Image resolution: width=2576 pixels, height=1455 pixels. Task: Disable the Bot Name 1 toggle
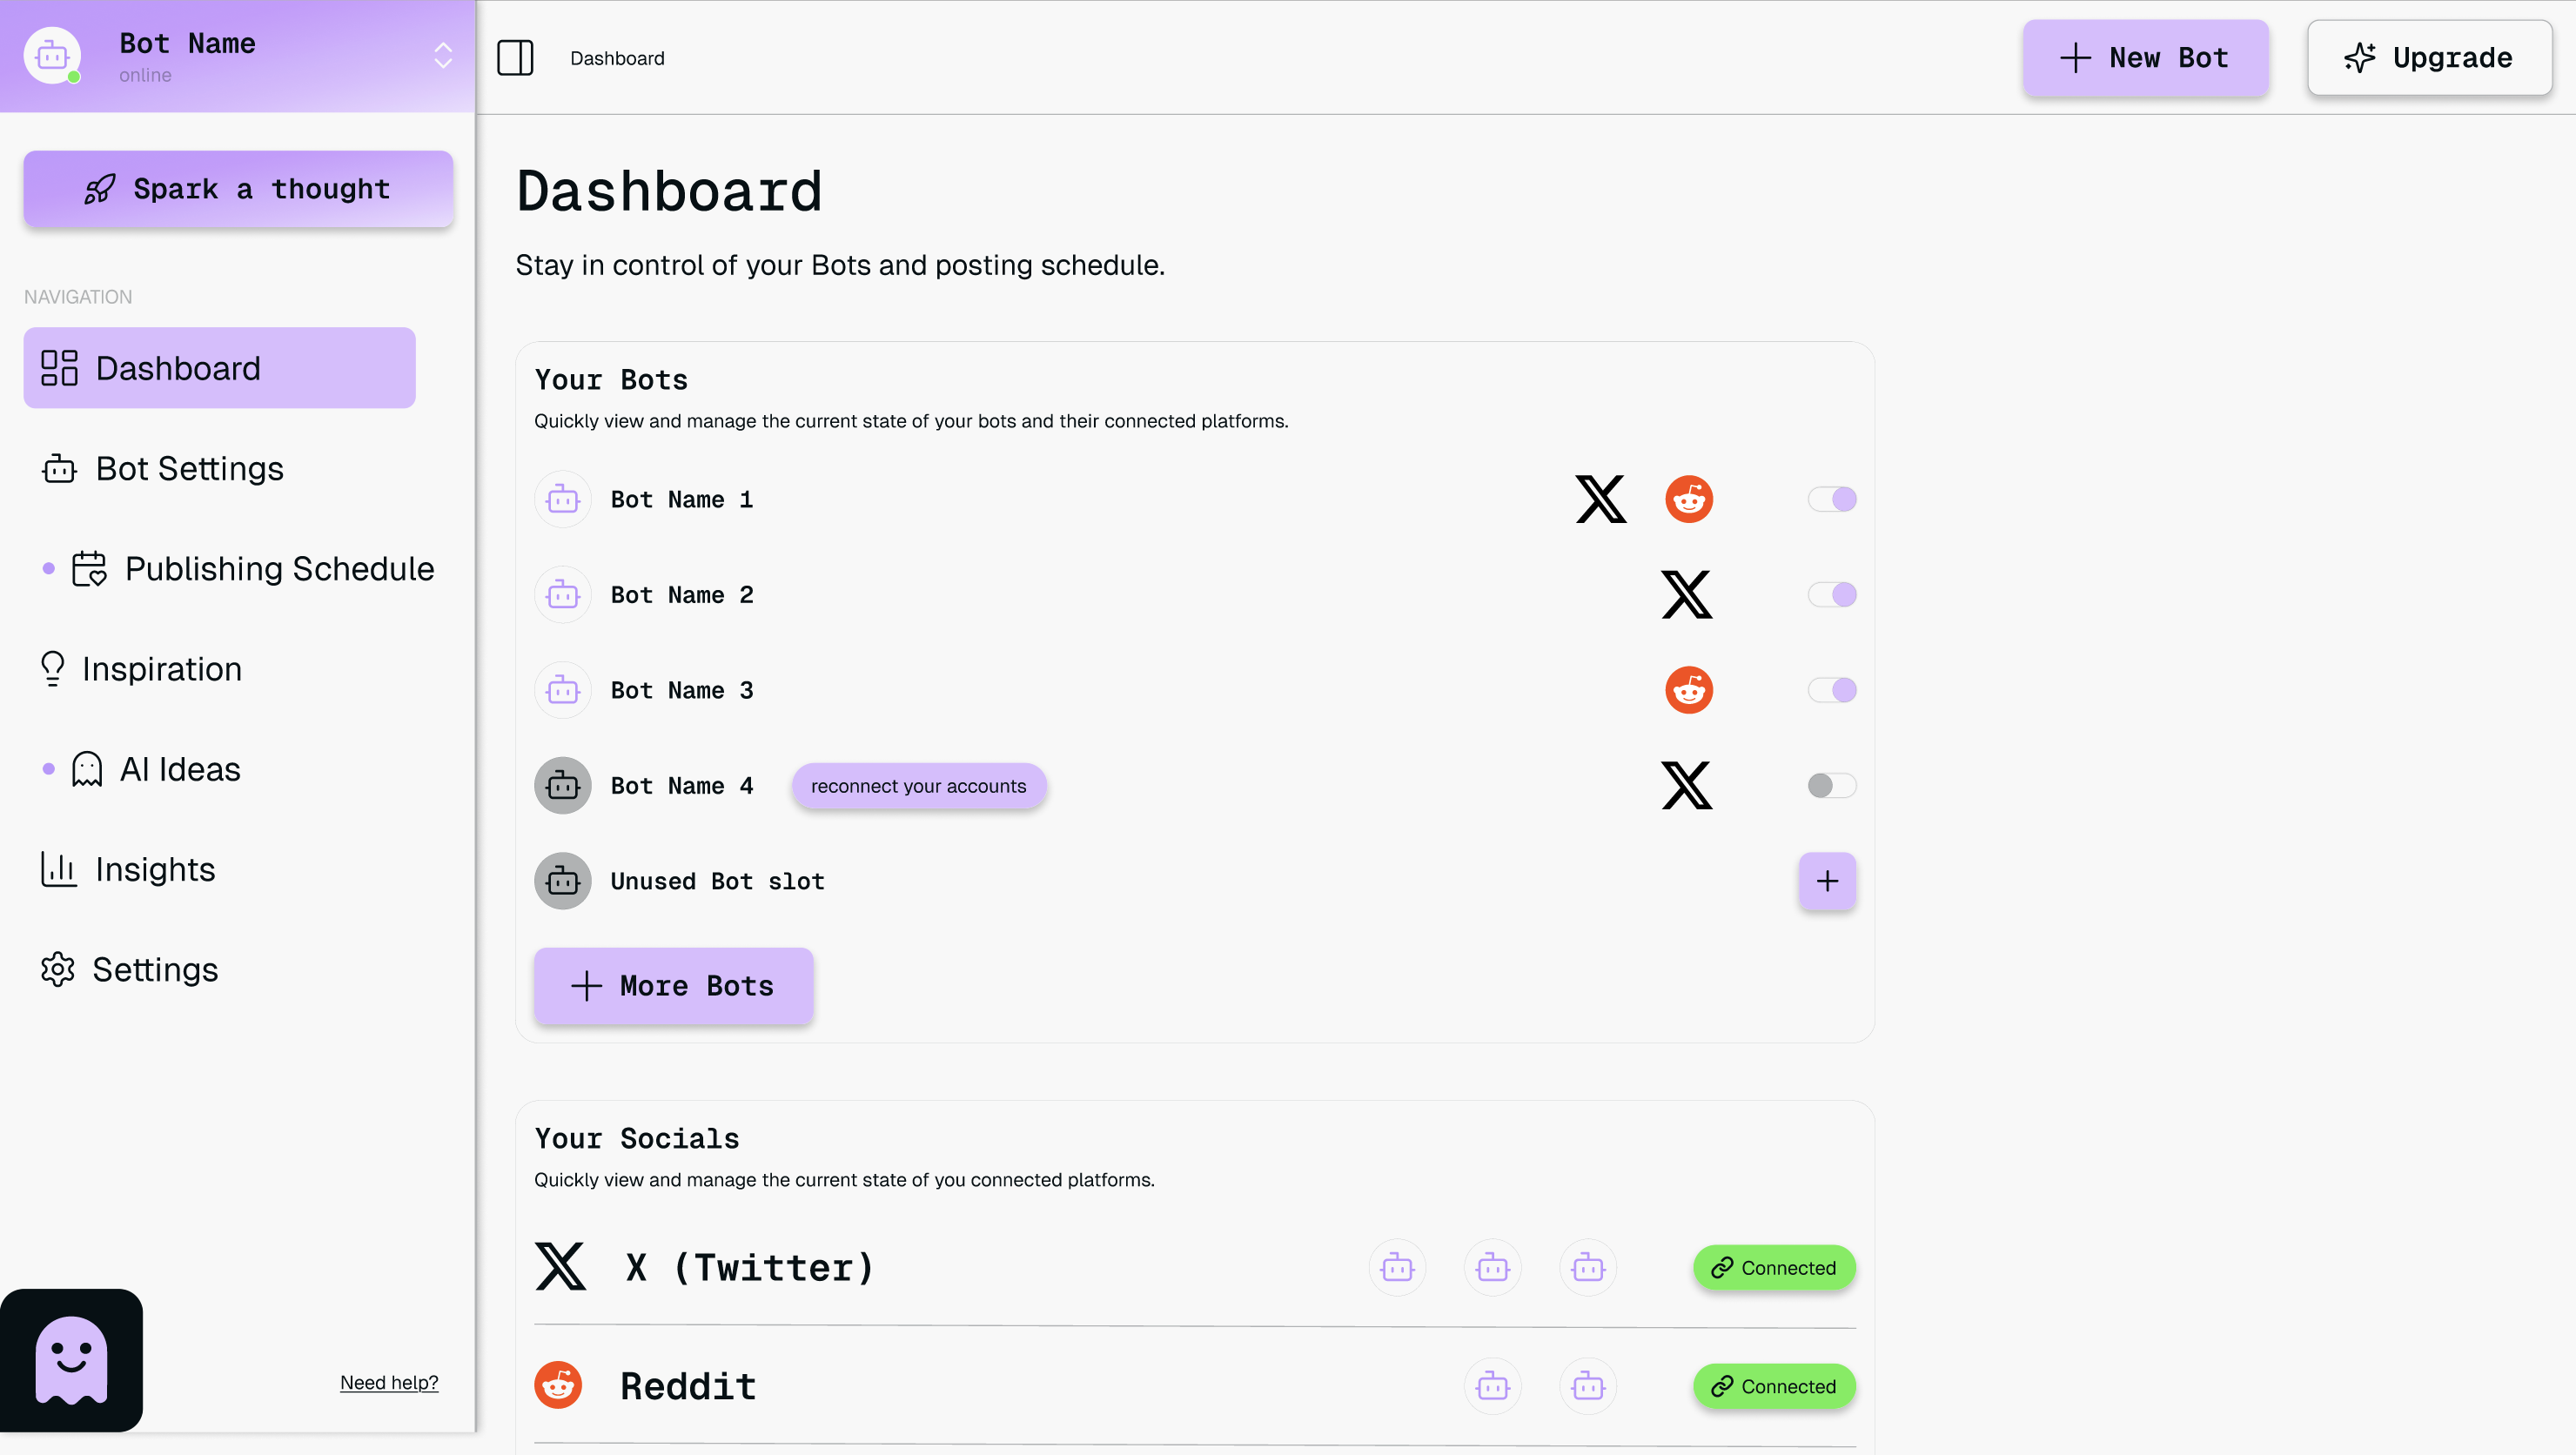click(x=1831, y=499)
